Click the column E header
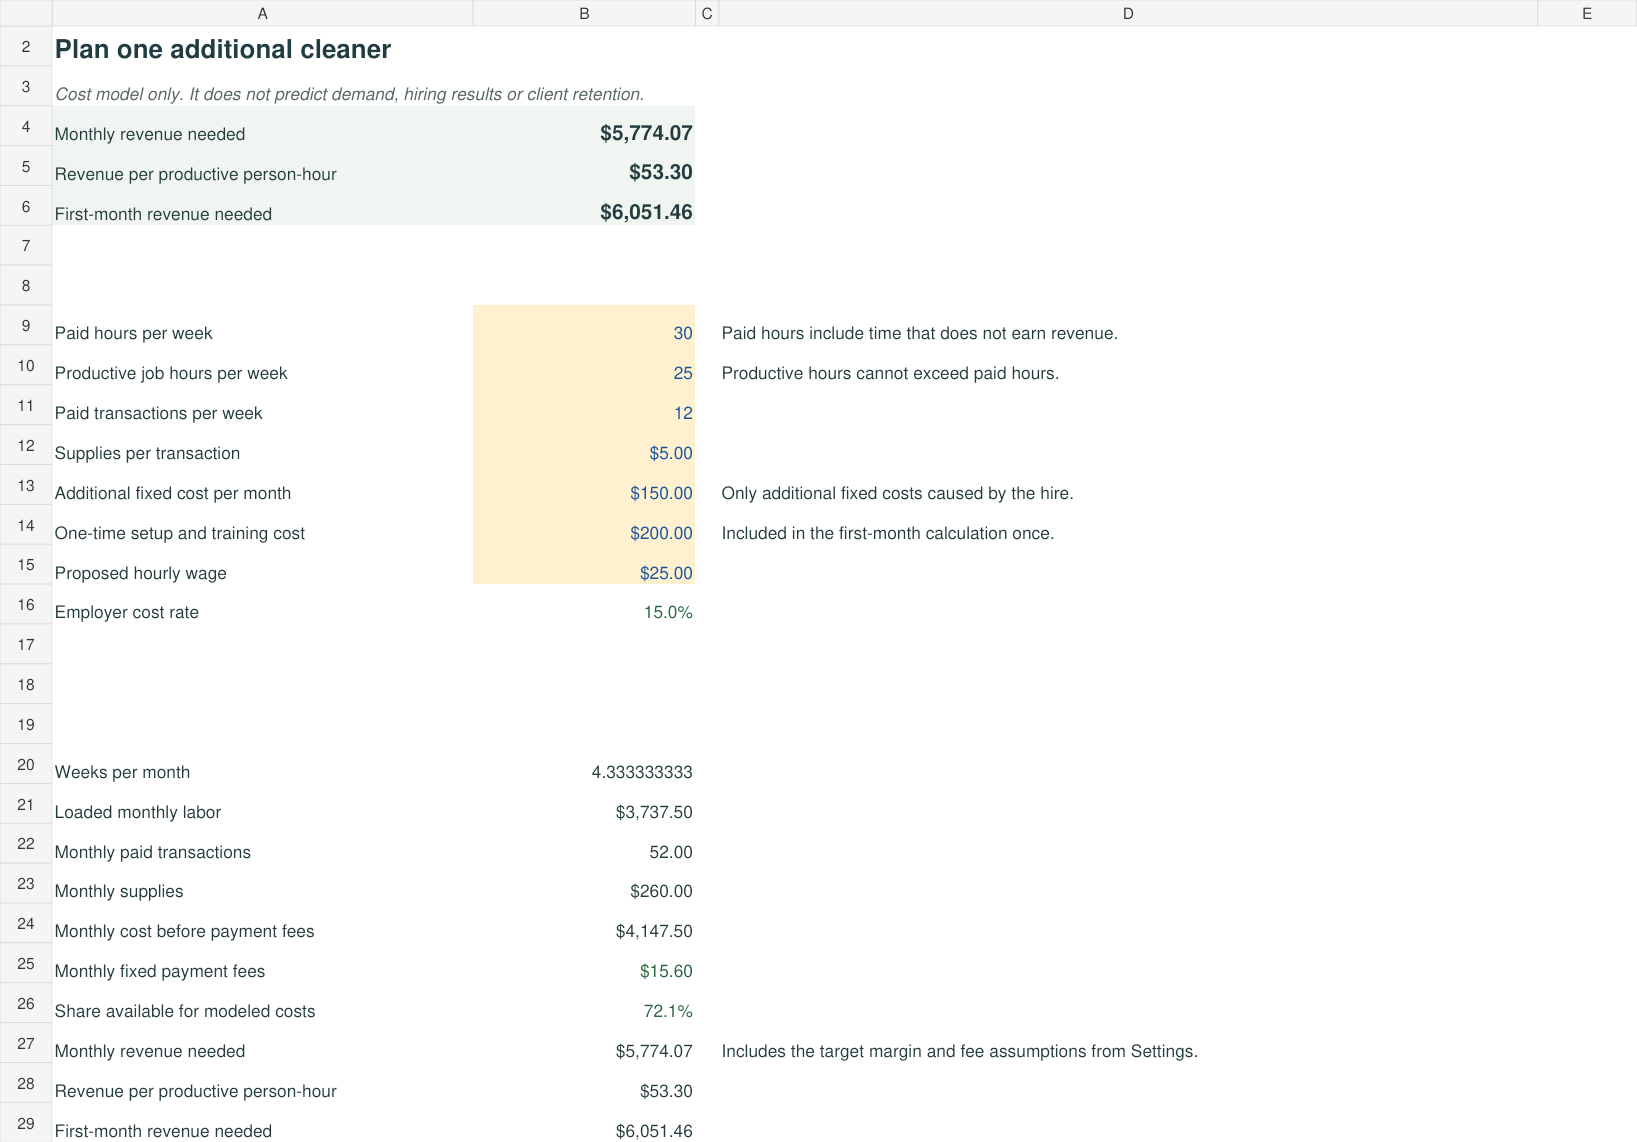Screen dimensions: 1637x1142 (x=1587, y=13)
